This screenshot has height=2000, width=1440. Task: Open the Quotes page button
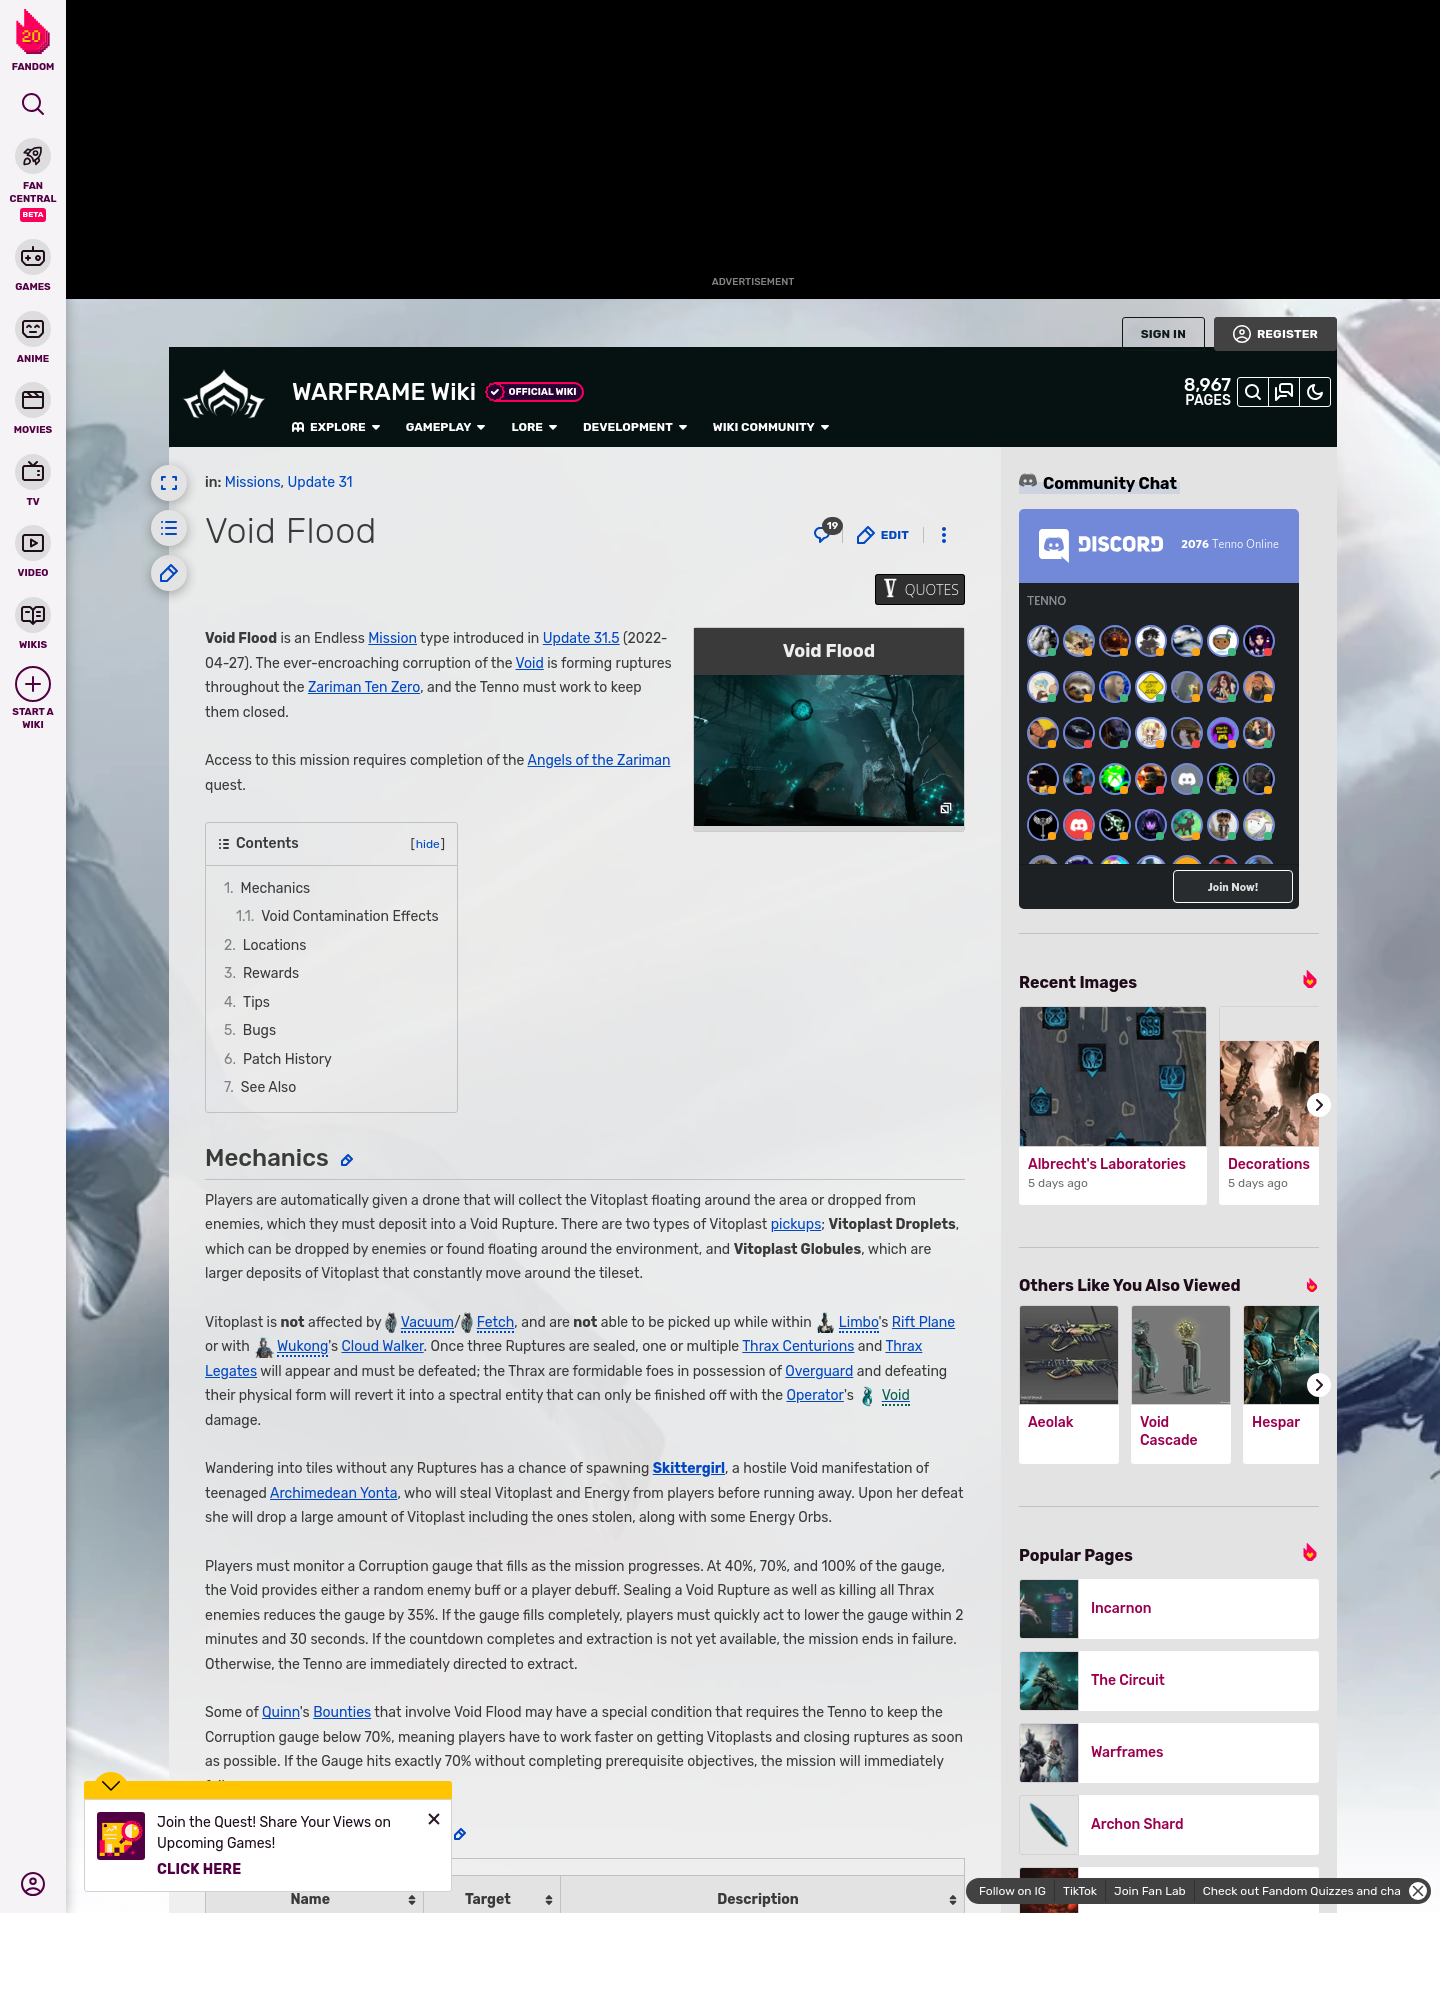click(920, 590)
